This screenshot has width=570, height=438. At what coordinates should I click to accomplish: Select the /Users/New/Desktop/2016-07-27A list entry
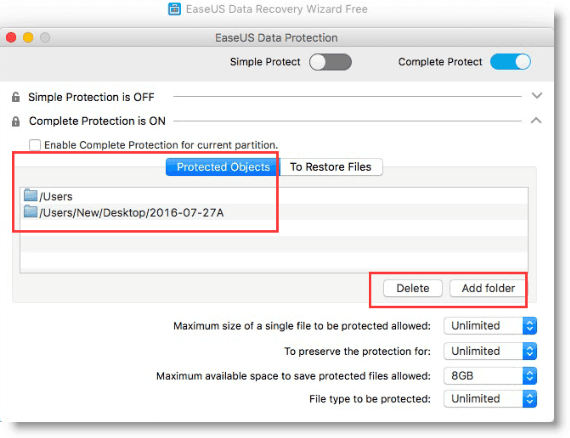[x=274, y=212]
